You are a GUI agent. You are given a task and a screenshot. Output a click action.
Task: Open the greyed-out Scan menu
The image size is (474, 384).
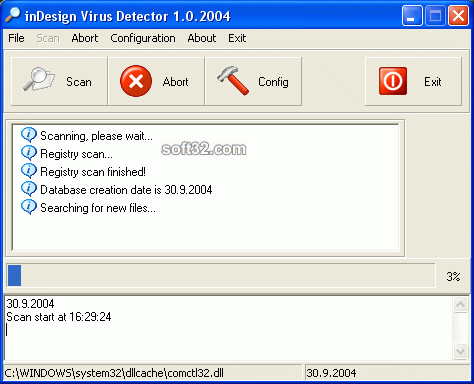point(48,38)
